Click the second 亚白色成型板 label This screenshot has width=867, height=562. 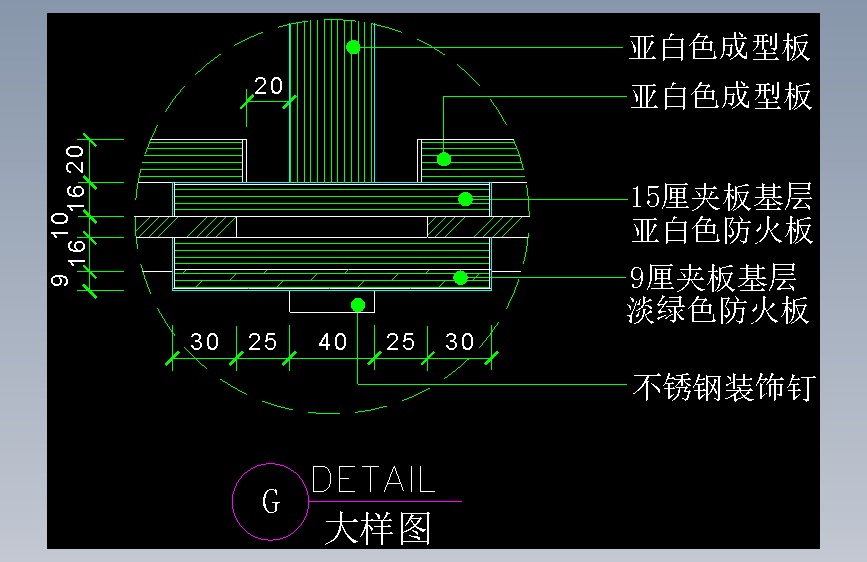[x=721, y=97]
